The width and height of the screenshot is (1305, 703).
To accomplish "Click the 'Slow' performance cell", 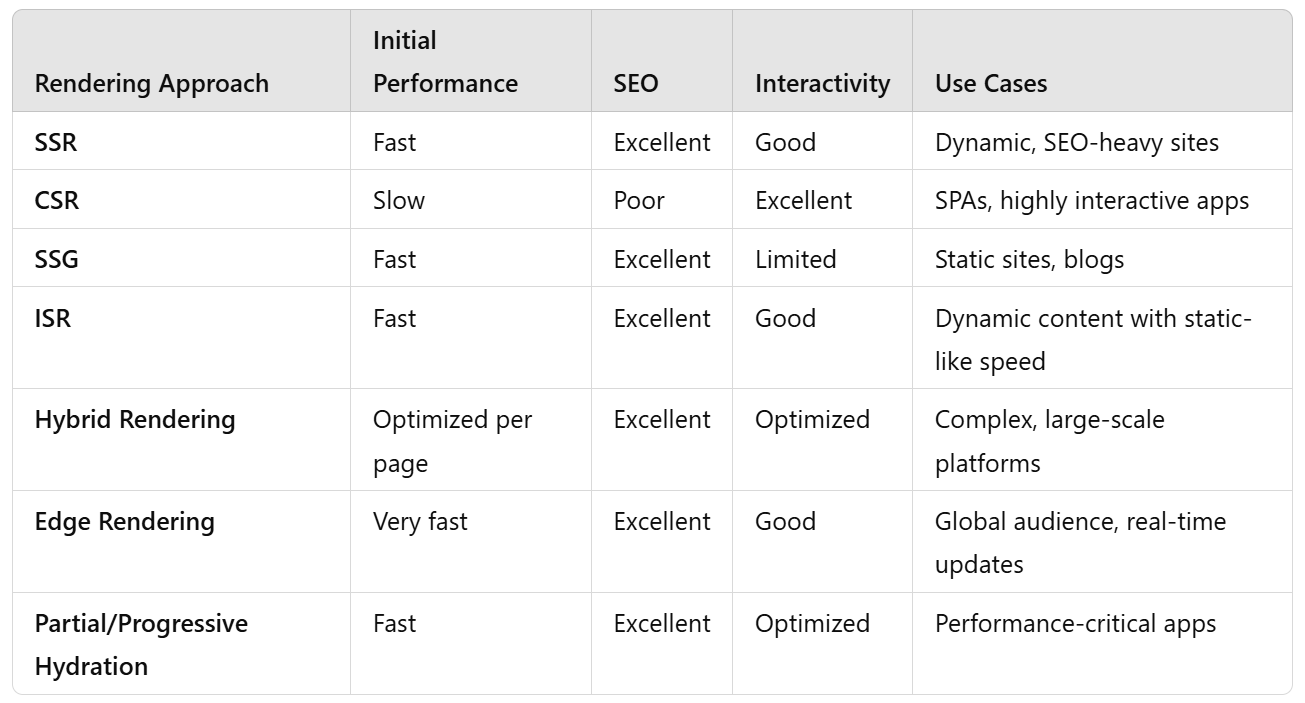I will click(x=399, y=200).
